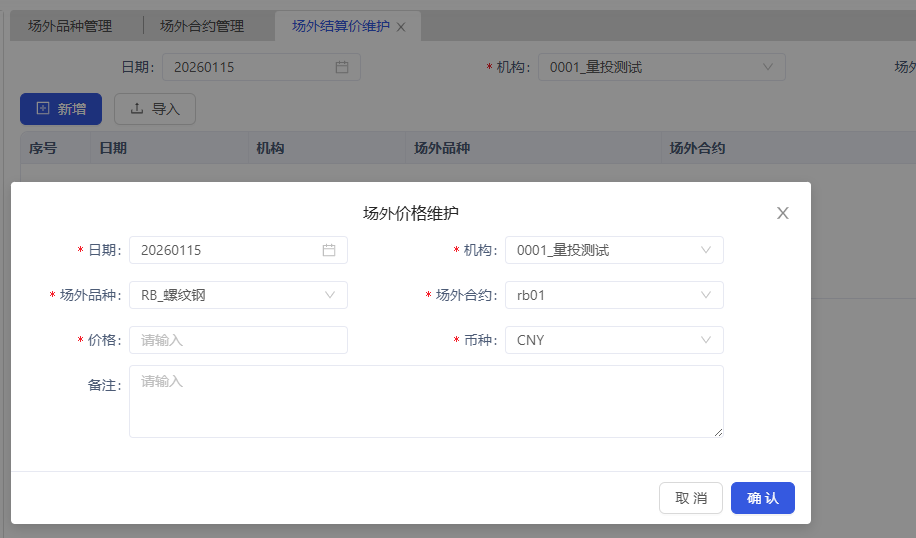916x538 pixels.
Task: Click into the 备注 text area
Action: coord(425,401)
